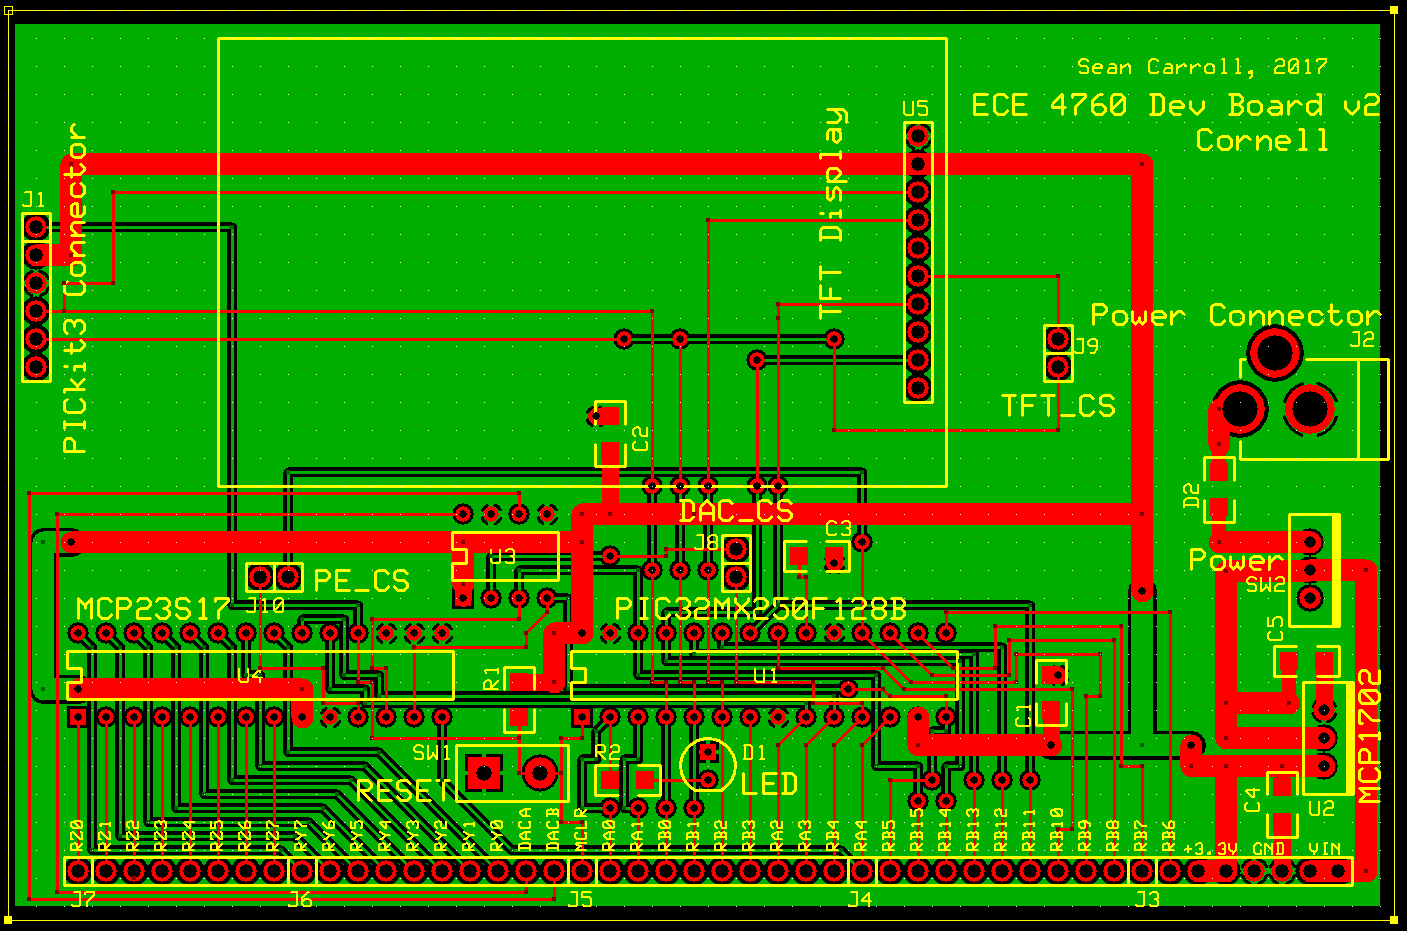
Task: Select the "J9" designator label
Action: point(1086,345)
